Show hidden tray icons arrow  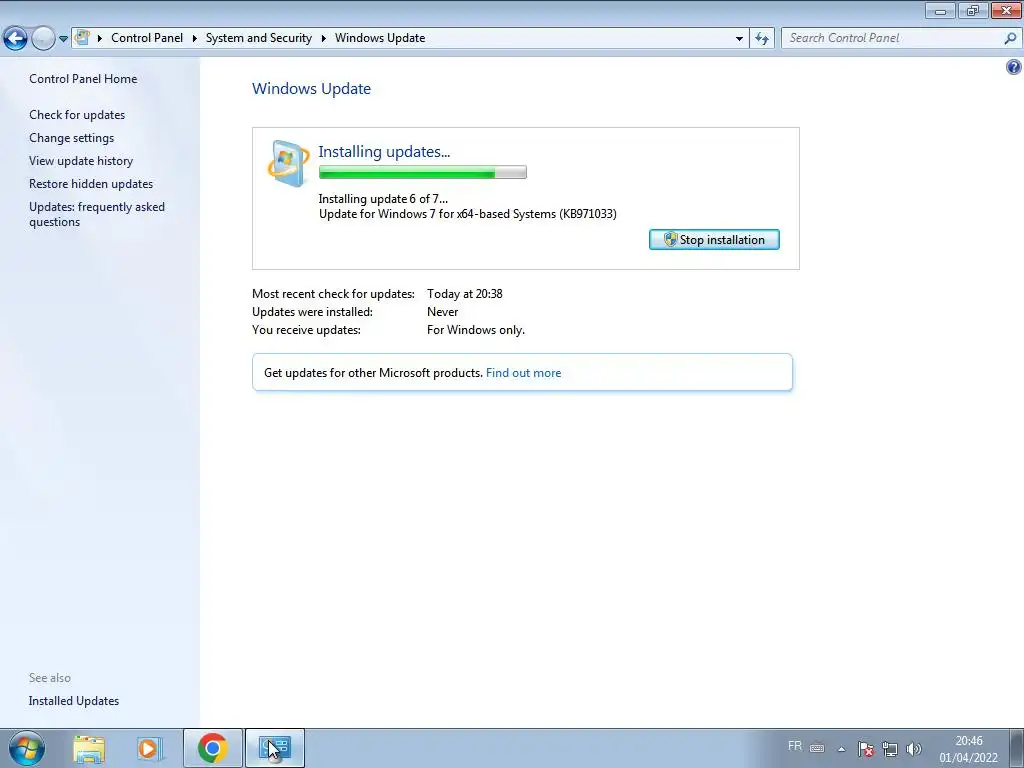click(842, 749)
